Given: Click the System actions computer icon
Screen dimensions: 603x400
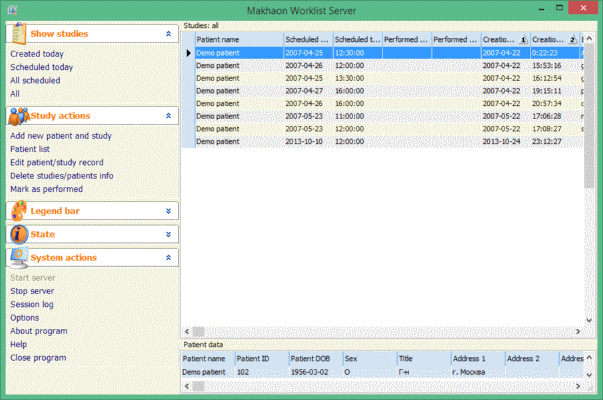Looking at the screenshot, I should click(18, 257).
